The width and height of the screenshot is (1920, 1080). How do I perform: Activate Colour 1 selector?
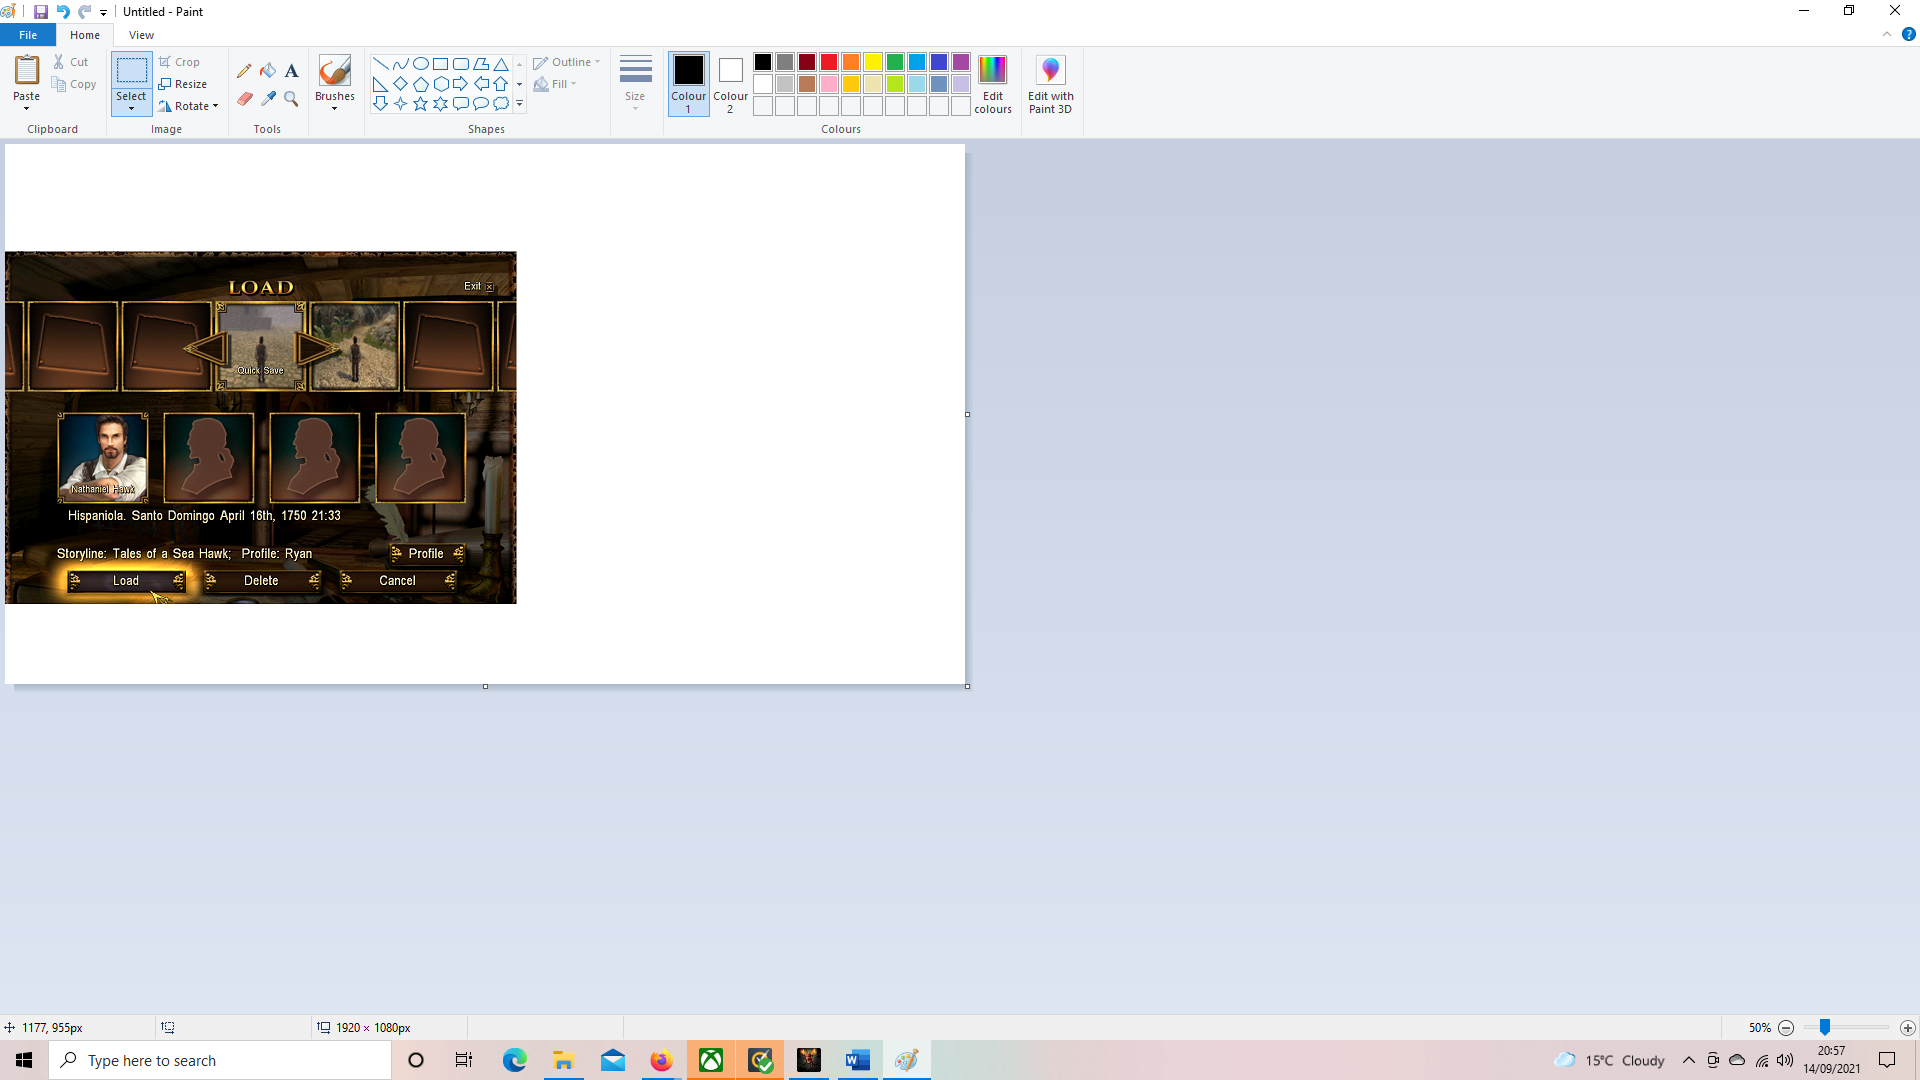688,84
